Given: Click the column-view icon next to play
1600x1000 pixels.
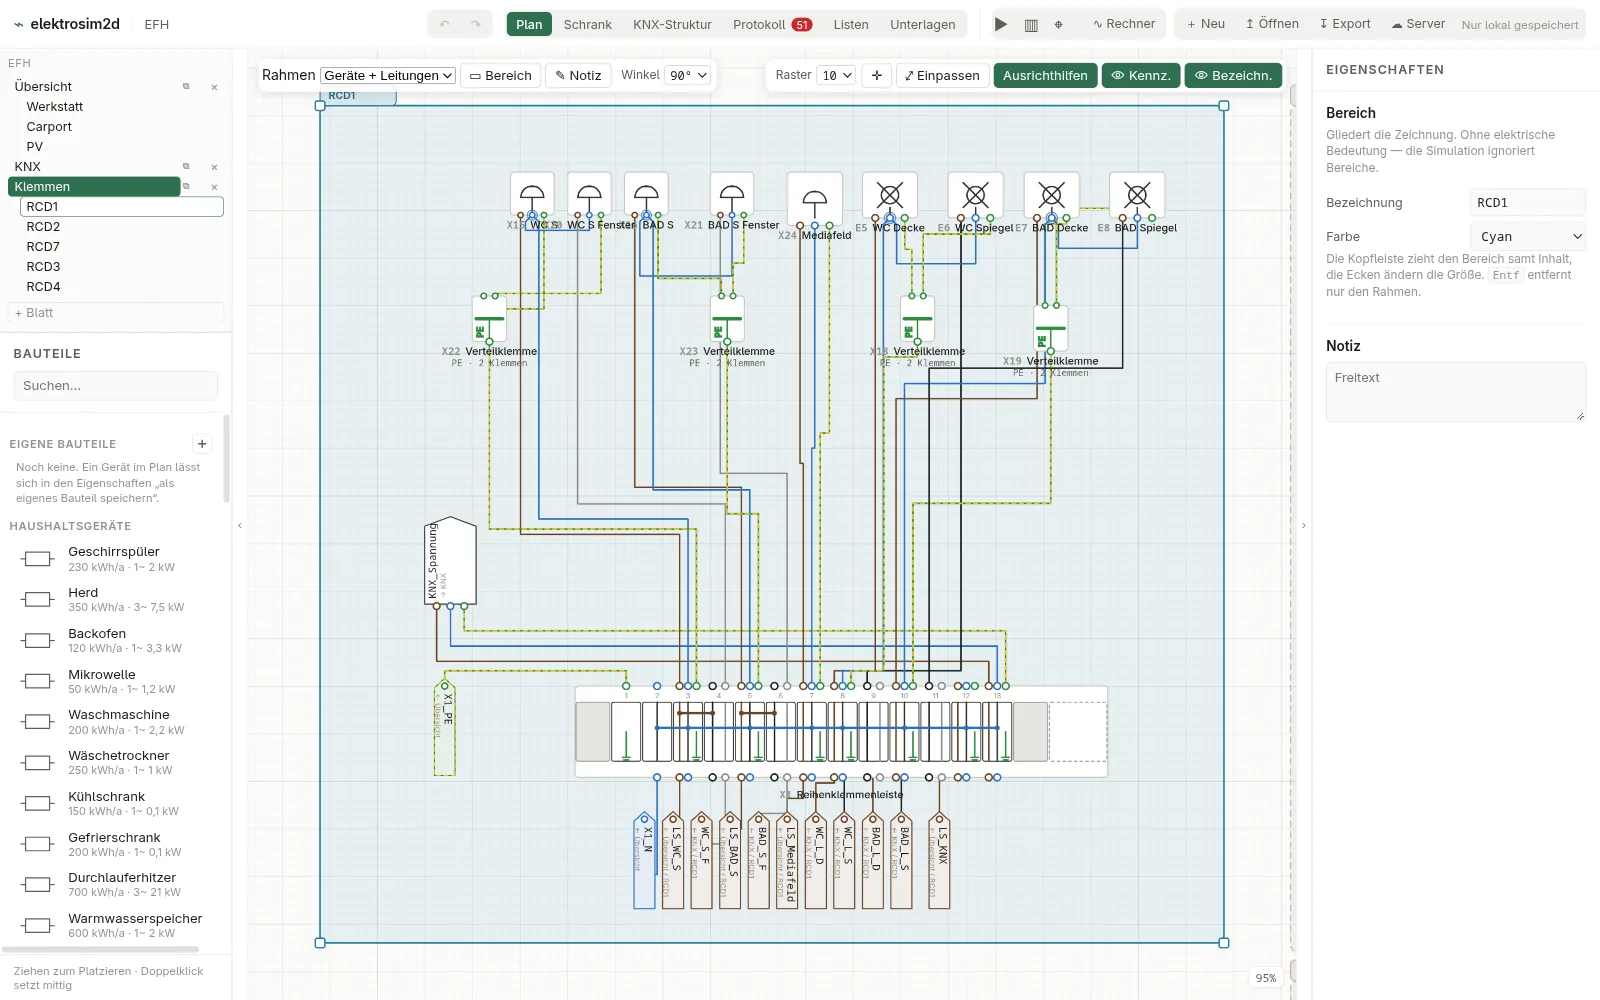Looking at the screenshot, I should [1031, 24].
